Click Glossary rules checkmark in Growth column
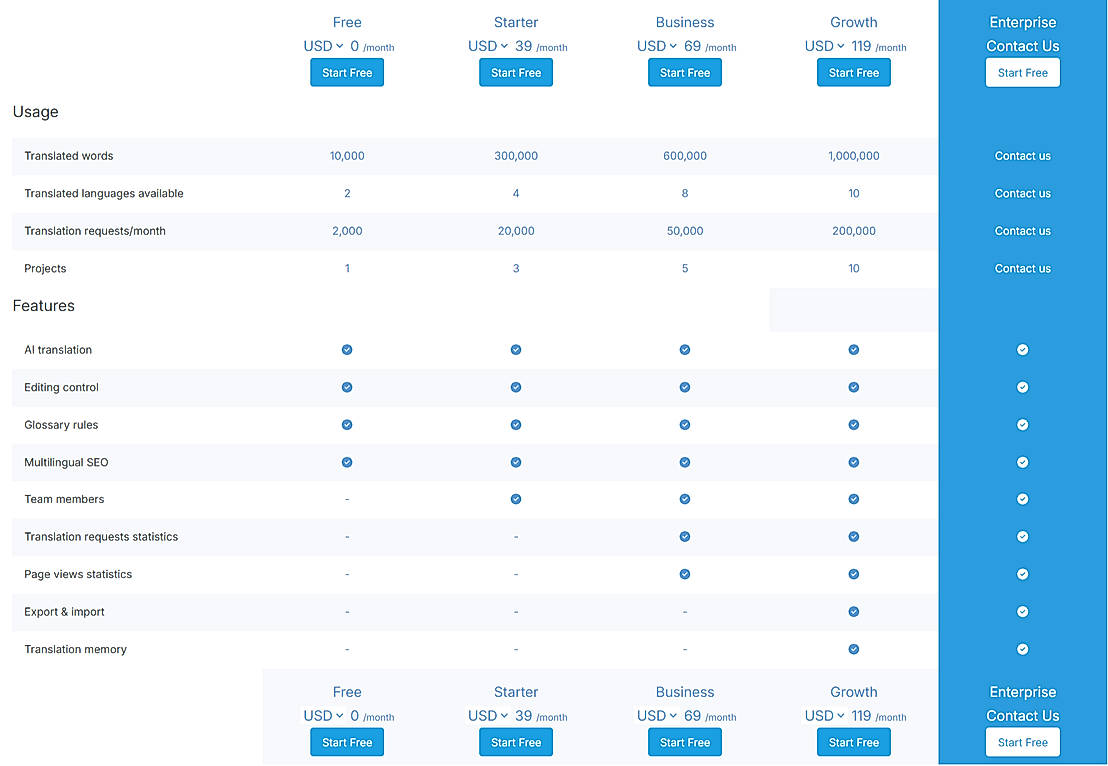Viewport: 1108px width, 766px height. (854, 425)
